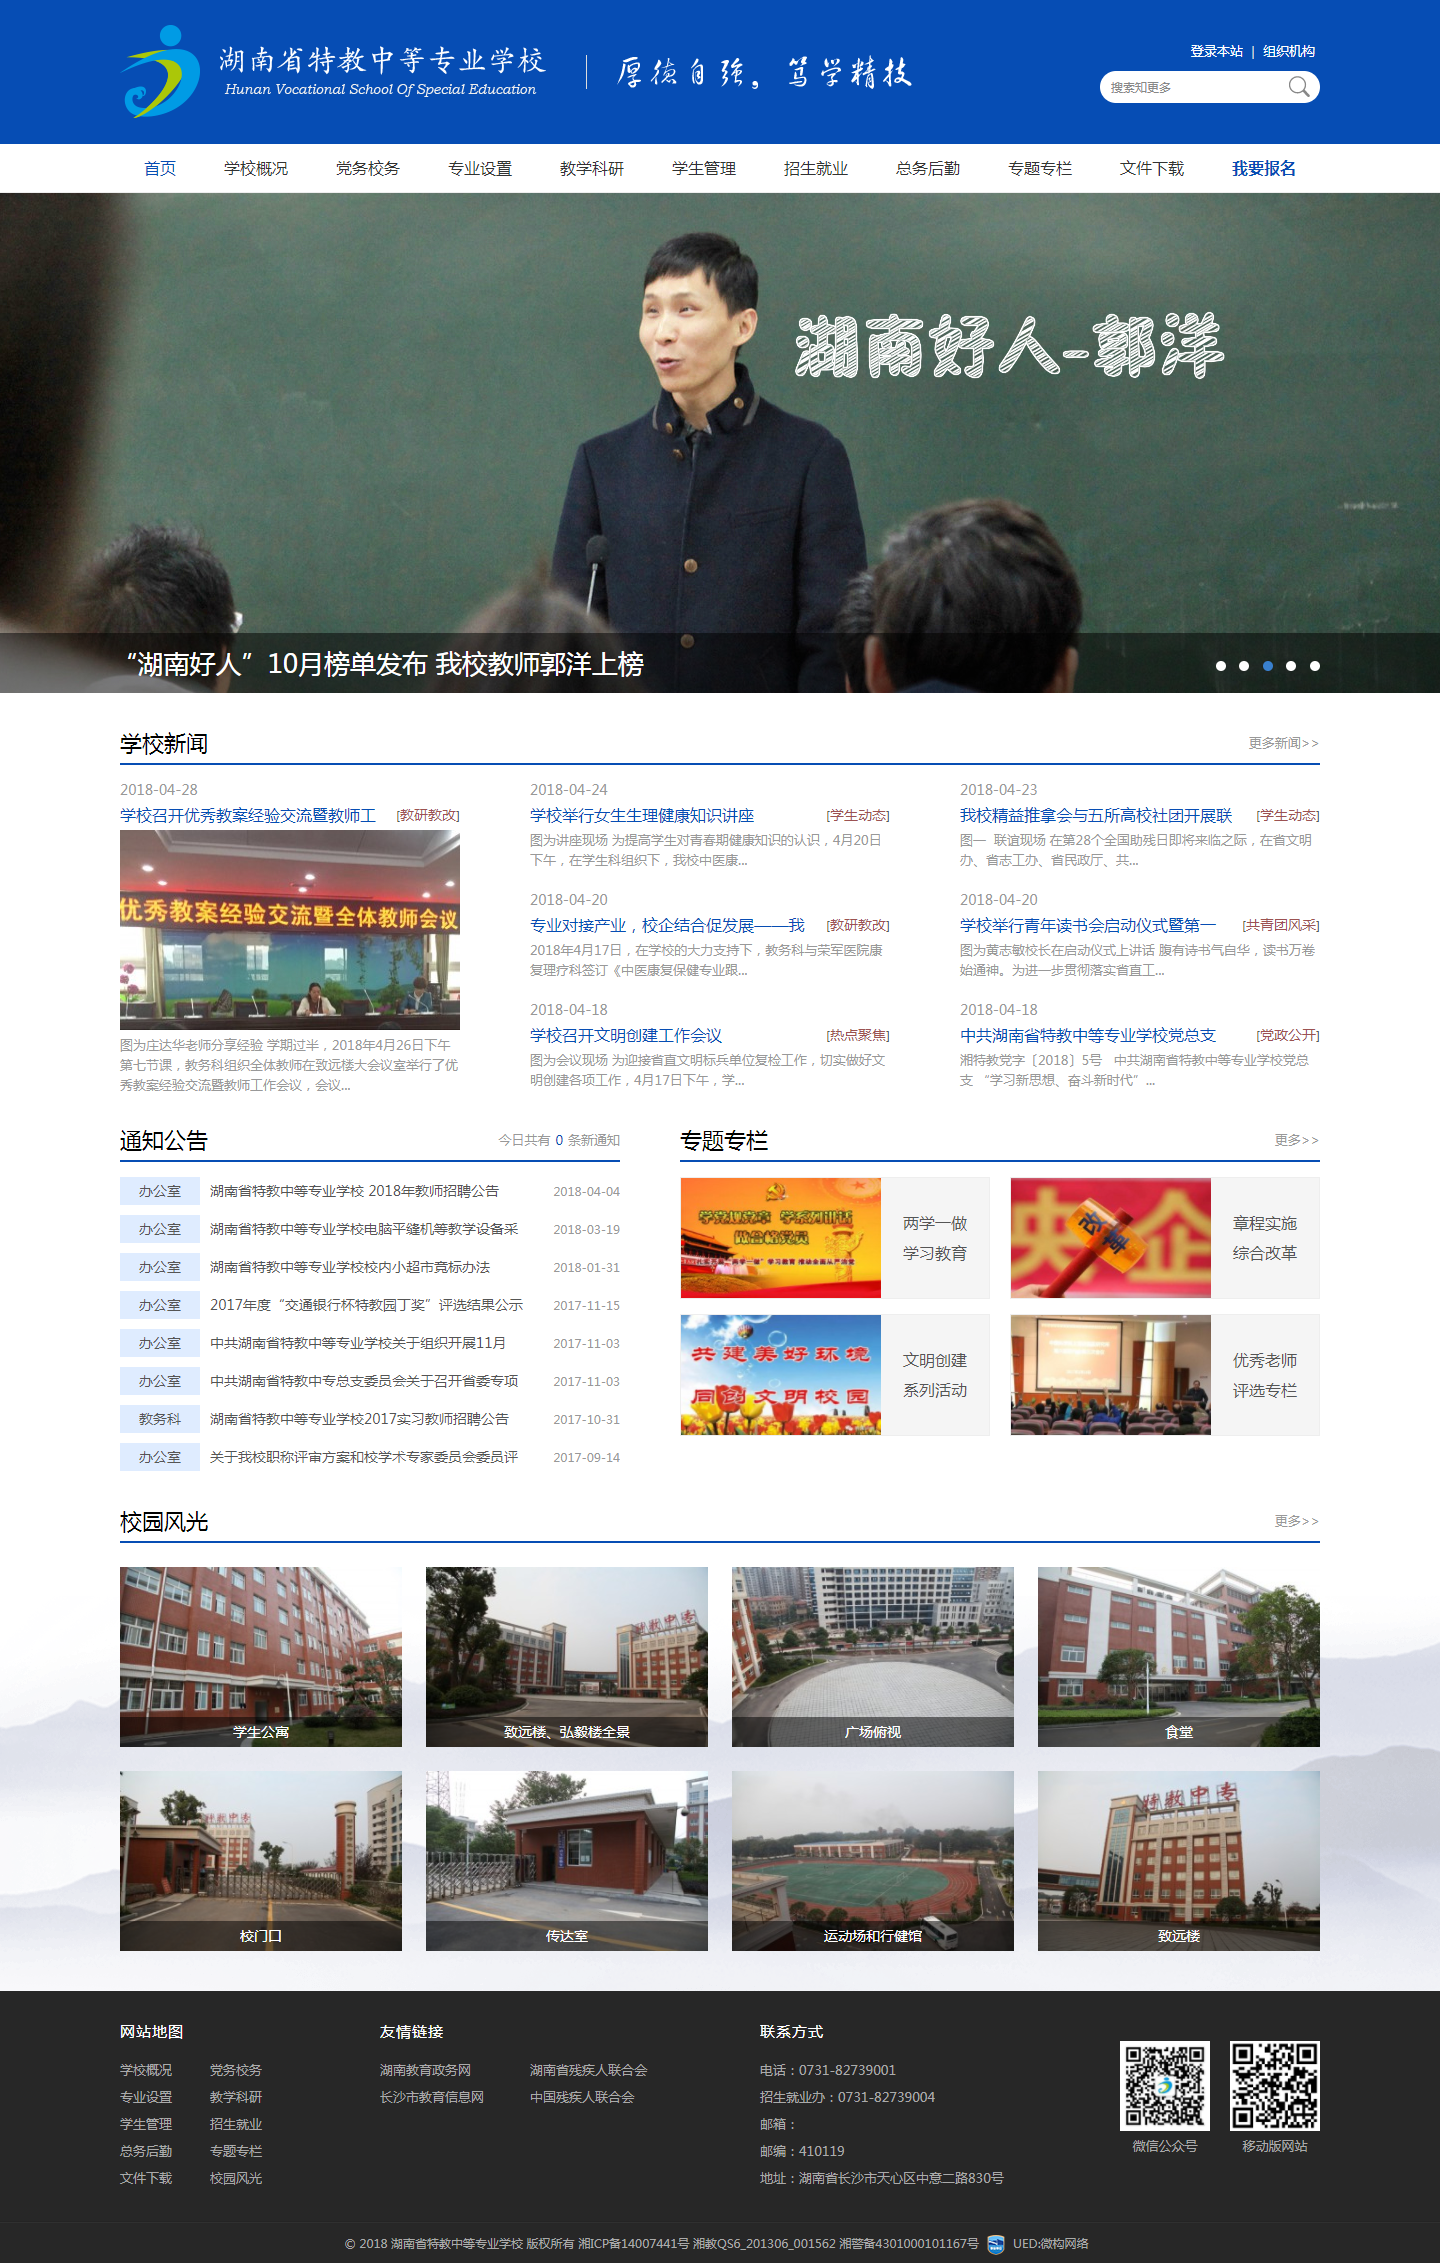
Task: Open the 2018年教师招聘公告 notice
Action: 354,1191
